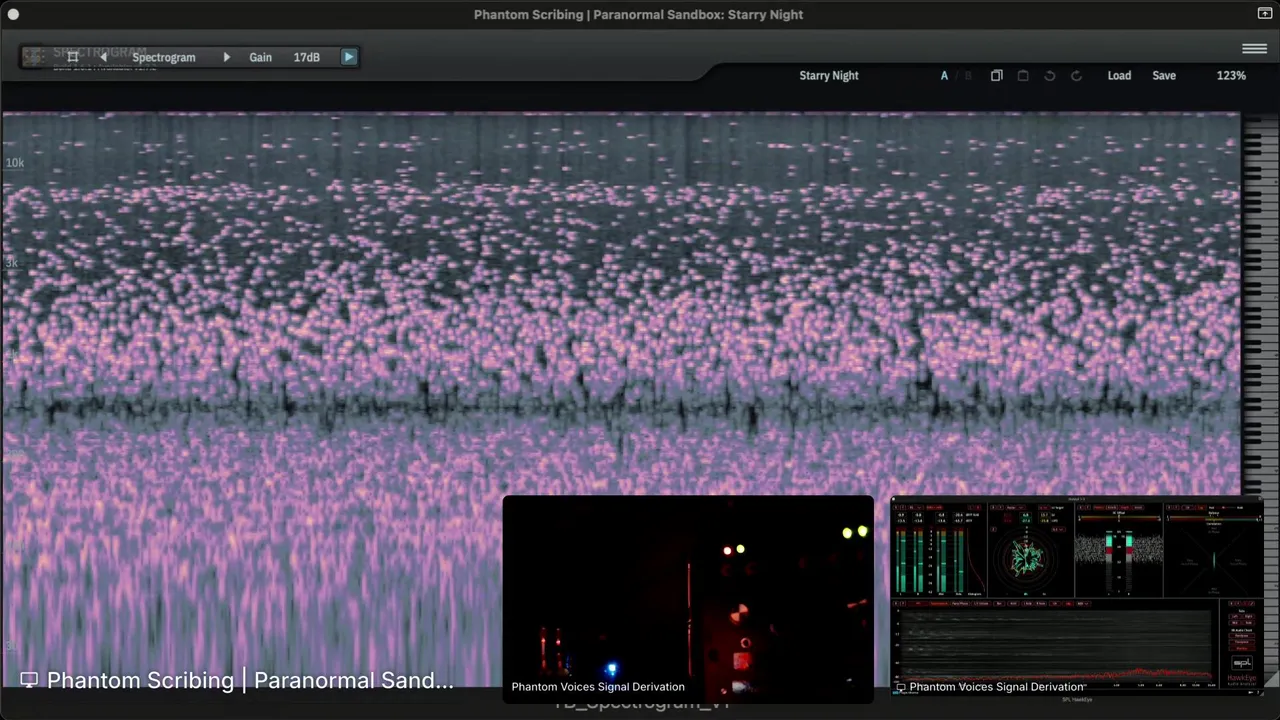Screen dimensions: 1280x720
Task: Click the piano keyboard strip beside the spectrogram
Action: point(1261,400)
